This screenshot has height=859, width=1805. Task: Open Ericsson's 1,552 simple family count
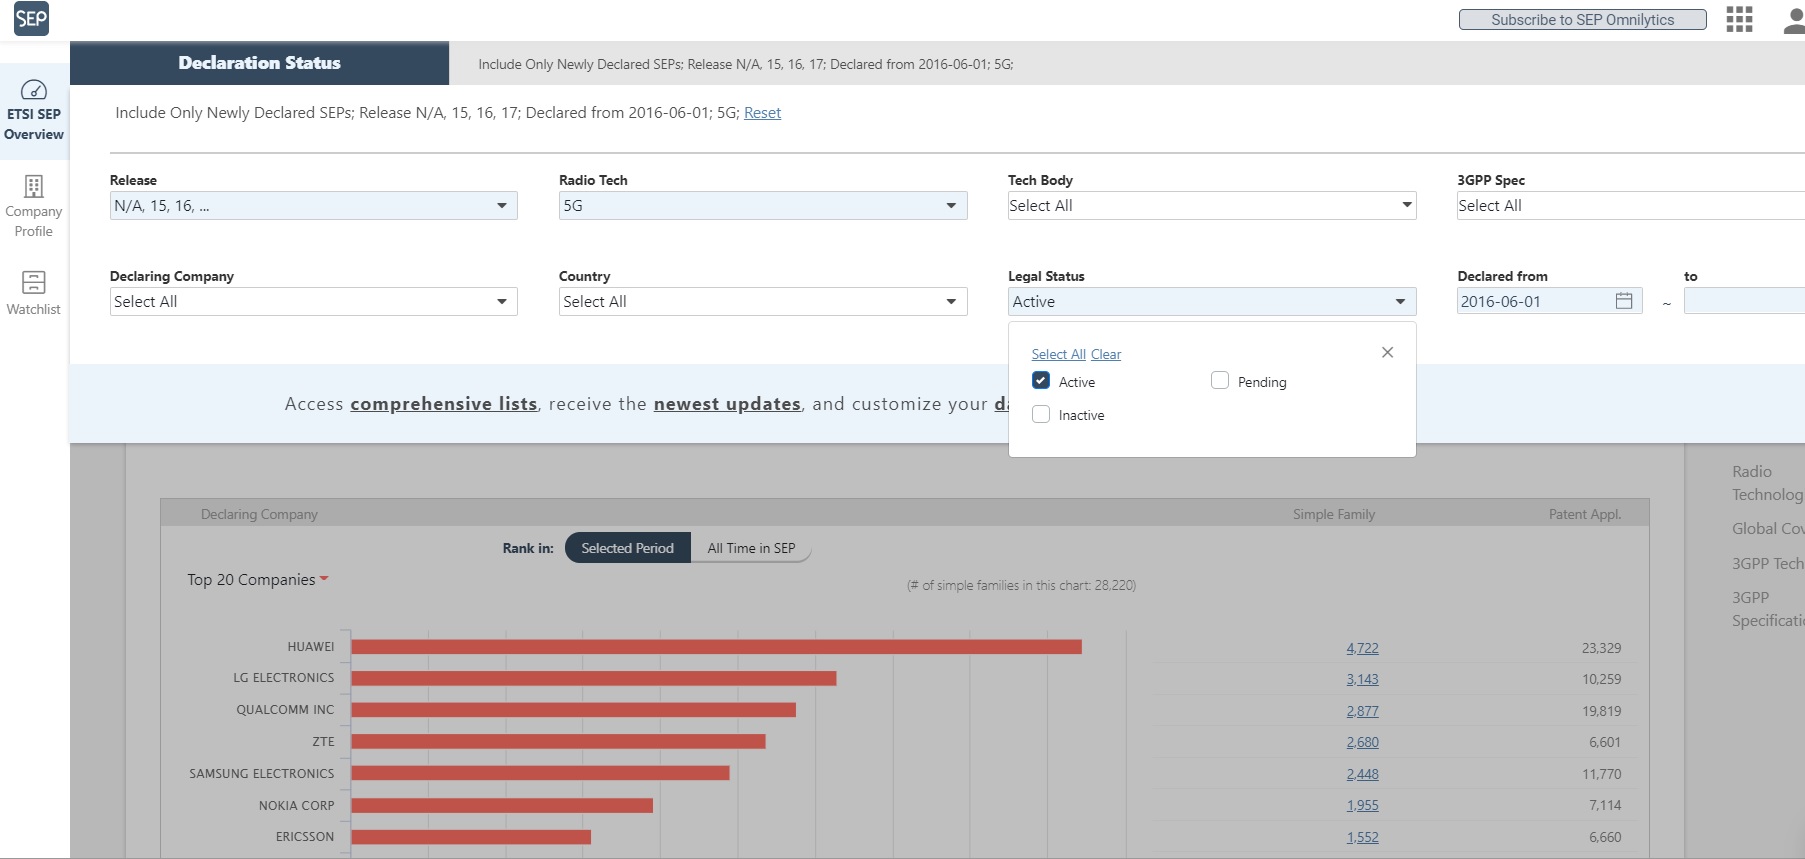click(1362, 837)
